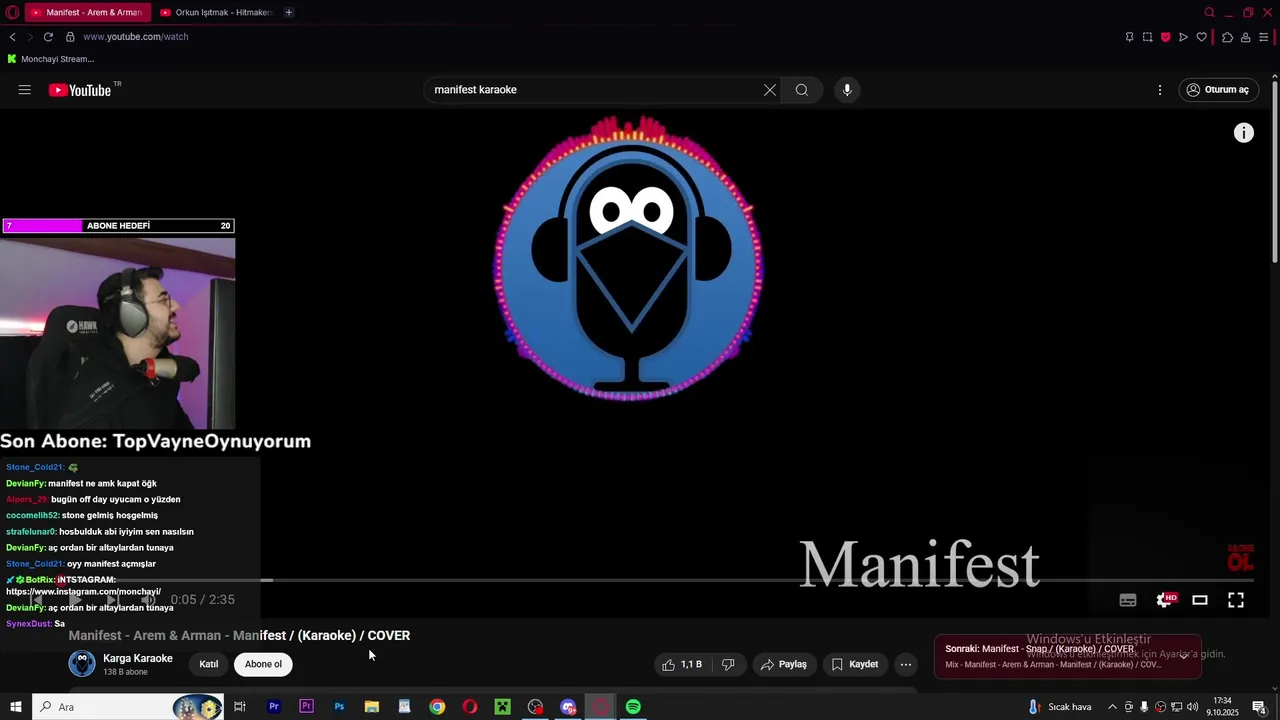Switch to Orkun Işıtmak - Hitmaker tab
This screenshot has height=720, width=1280.
216,12
